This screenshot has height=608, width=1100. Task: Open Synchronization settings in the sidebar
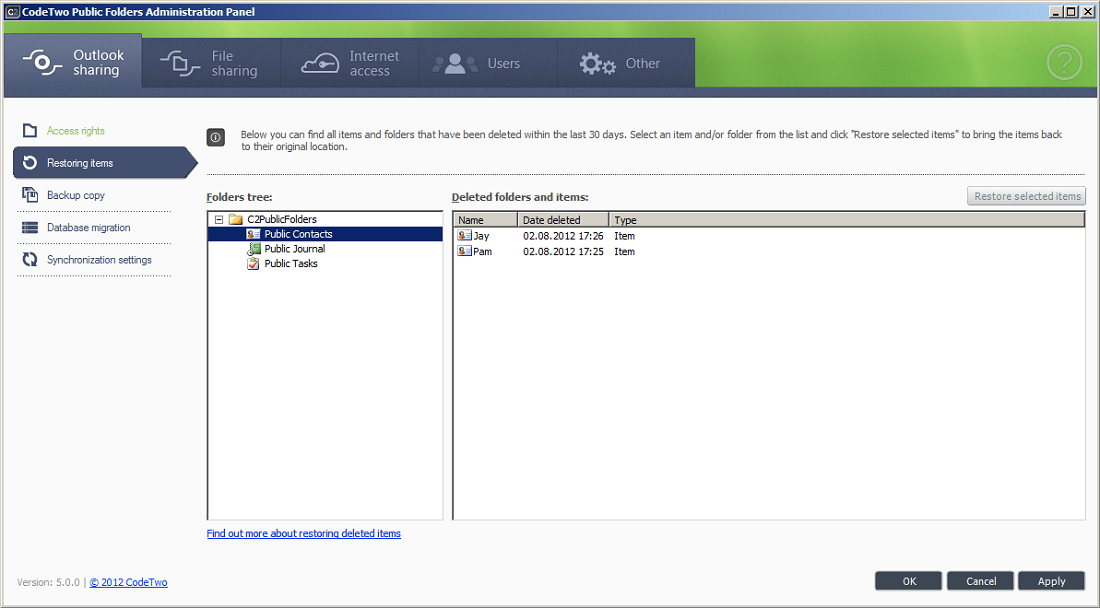click(99, 259)
